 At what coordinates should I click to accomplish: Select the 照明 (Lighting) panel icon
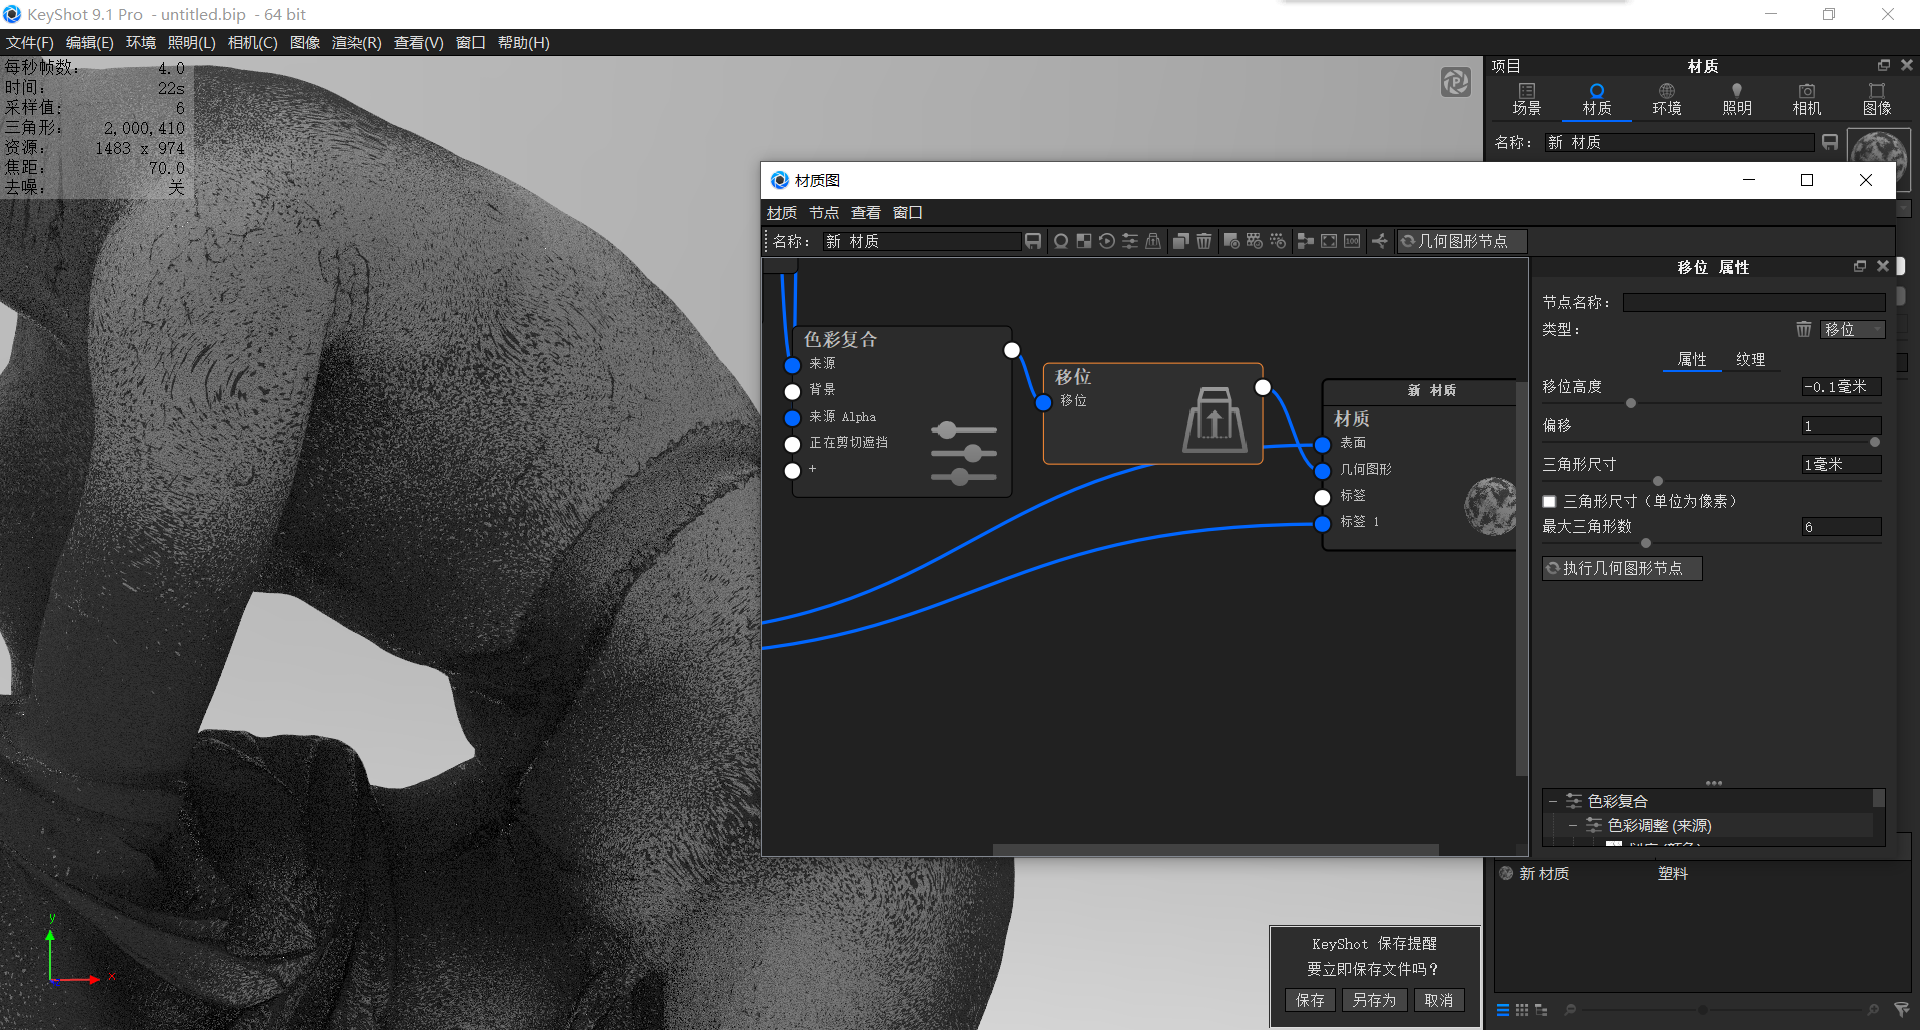click(1737, 98)
